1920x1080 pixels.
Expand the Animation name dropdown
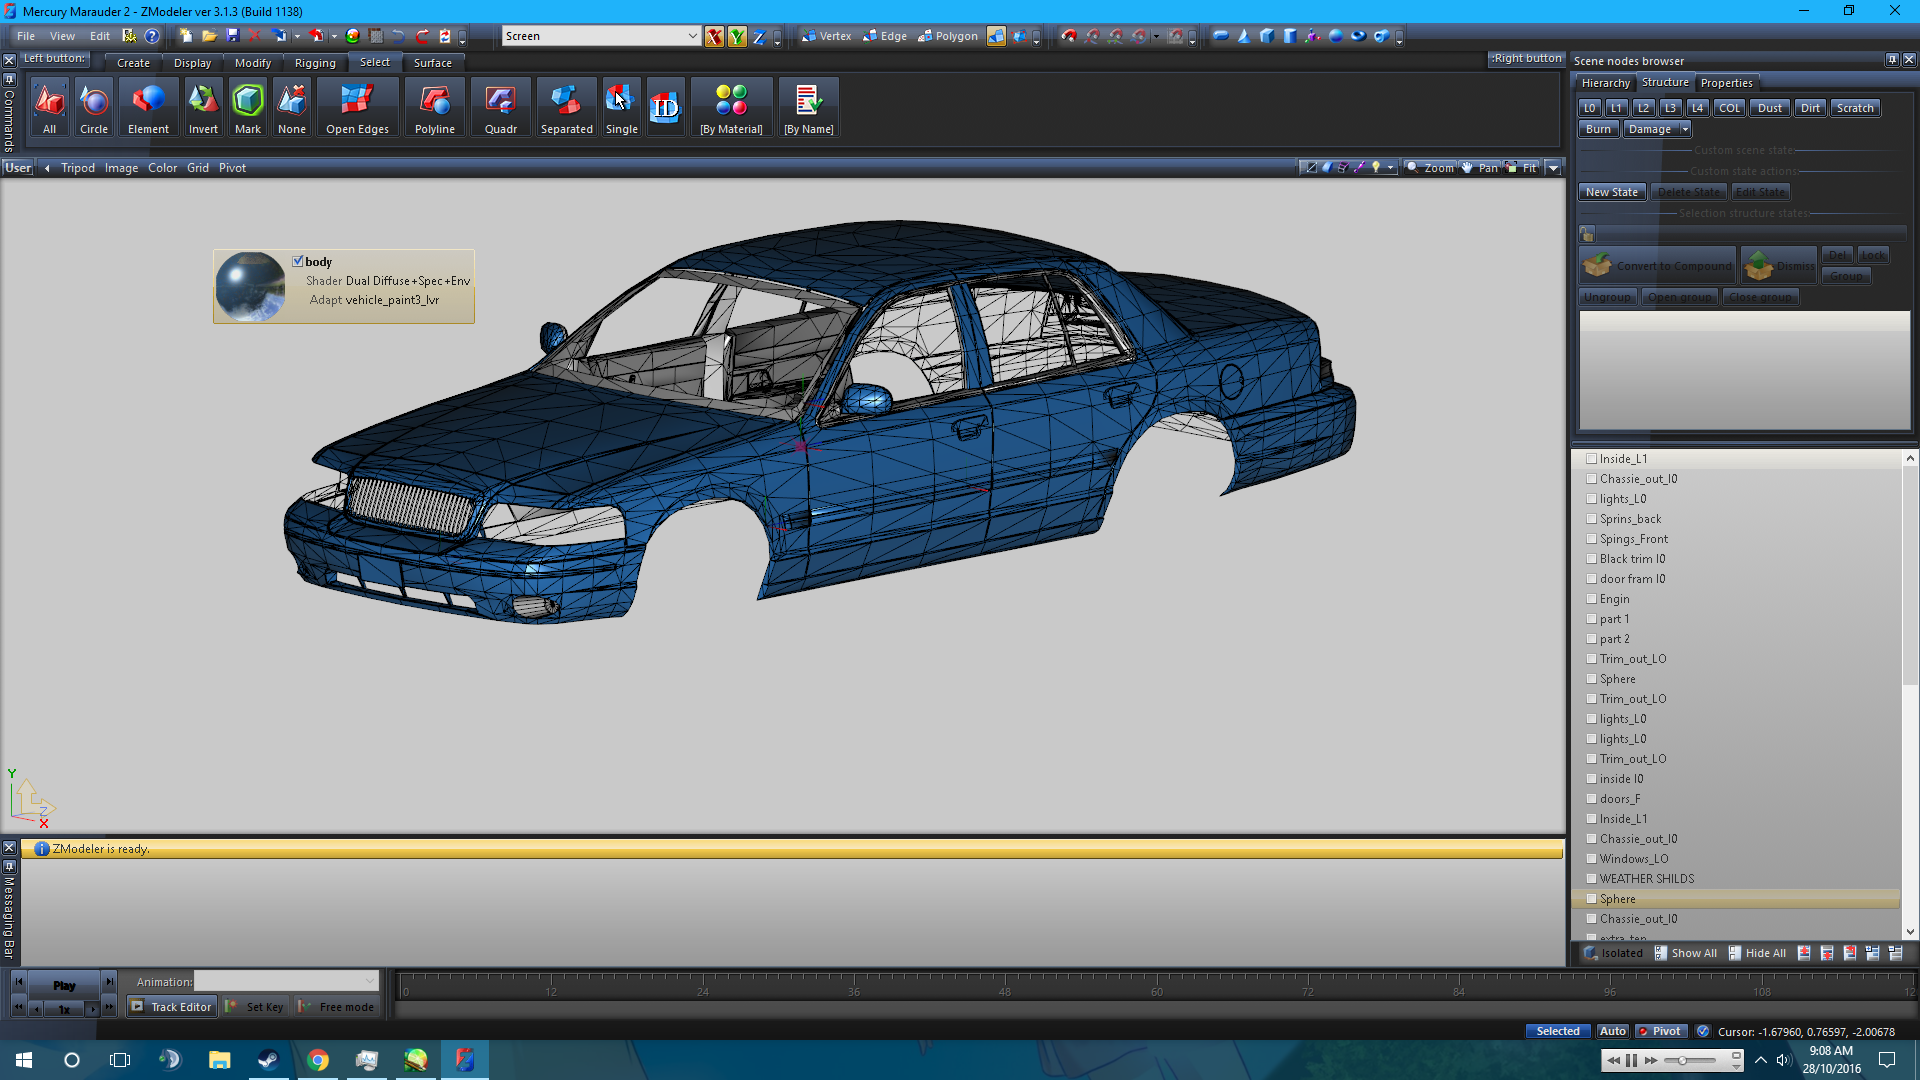coord(370,981)
